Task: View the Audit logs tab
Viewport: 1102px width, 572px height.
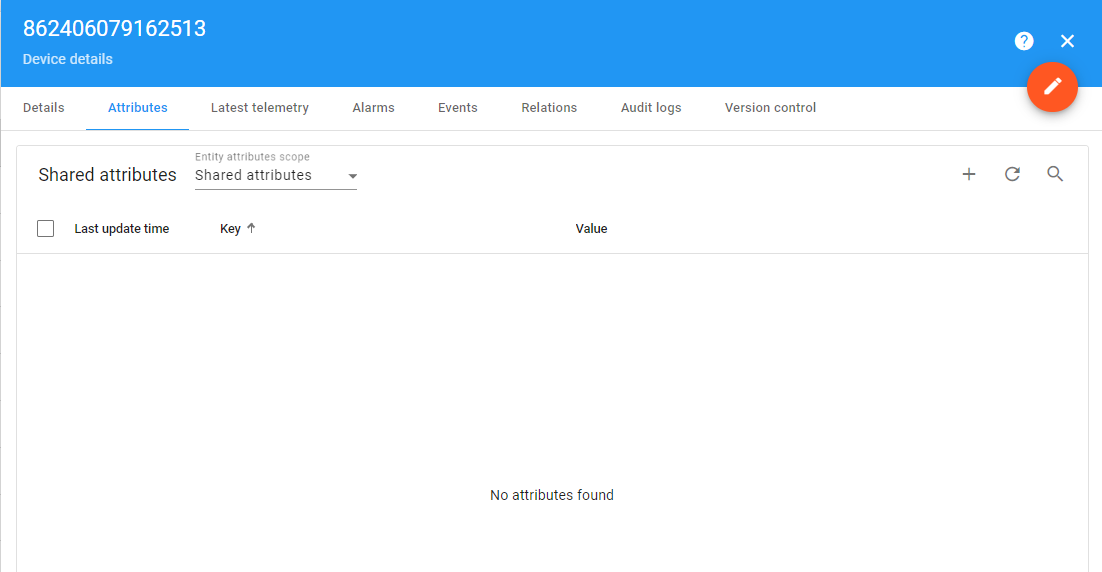Action: (651, 108)
